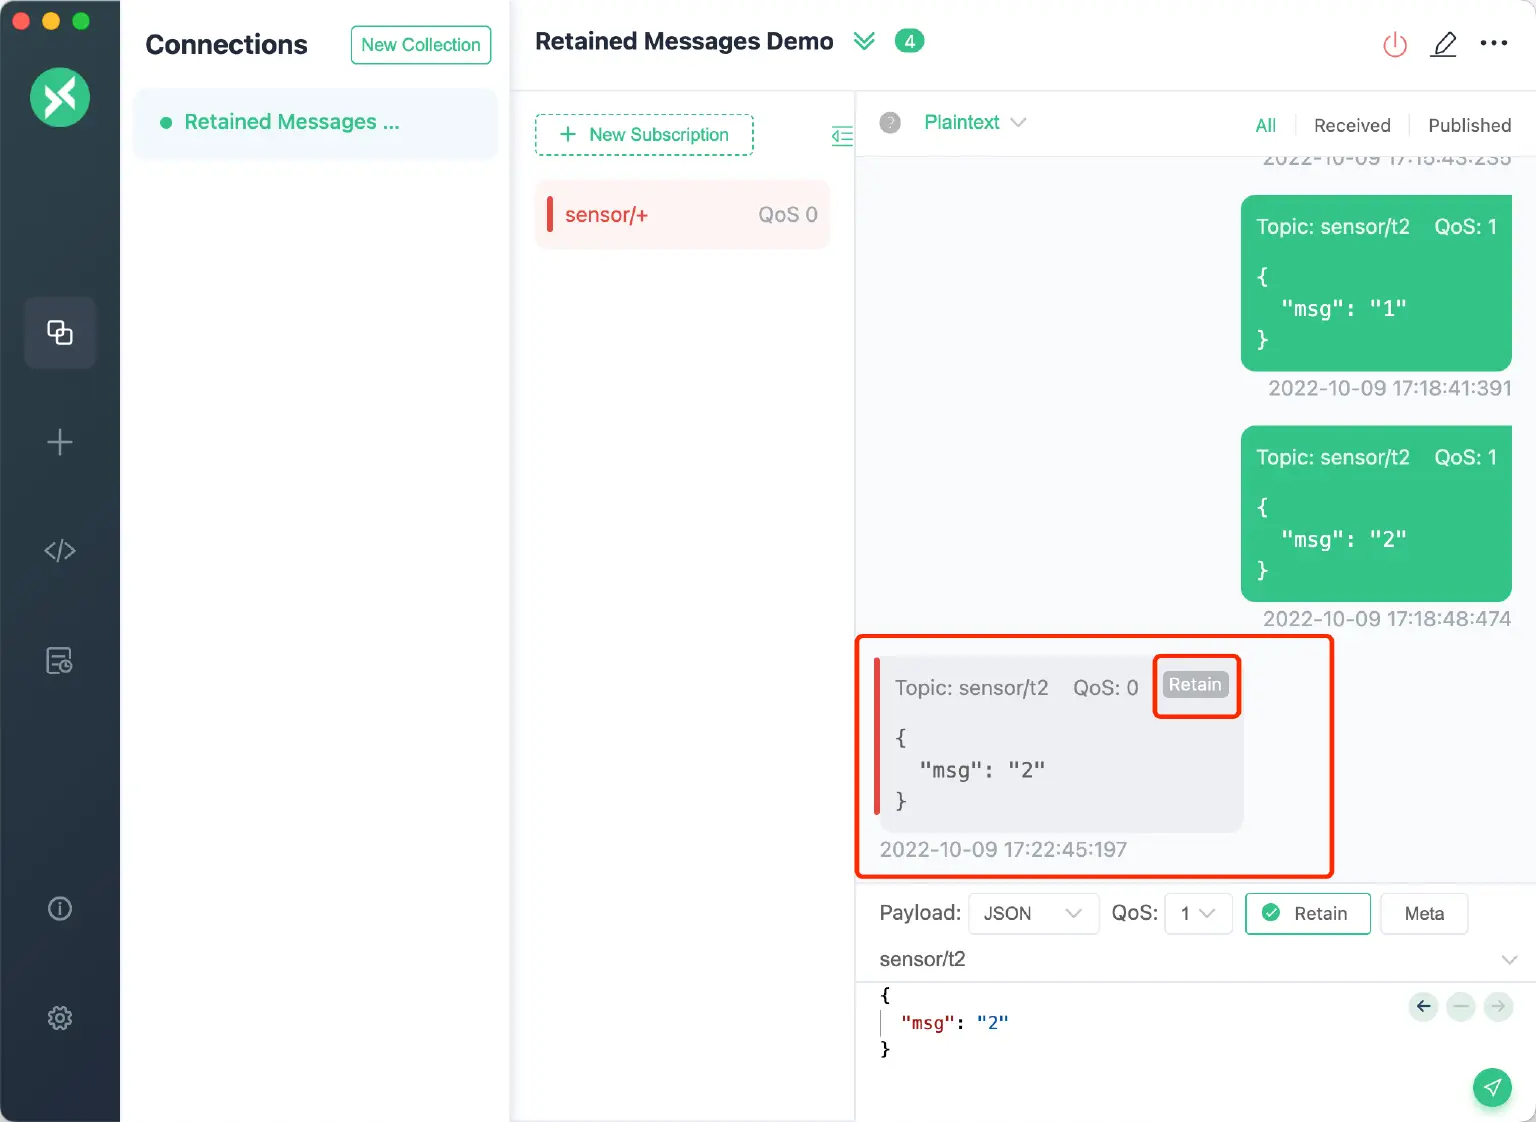Screen dimensions: 1536x1122
Task: Send the message with the paper plane icon
Action: point(1492,1087)
